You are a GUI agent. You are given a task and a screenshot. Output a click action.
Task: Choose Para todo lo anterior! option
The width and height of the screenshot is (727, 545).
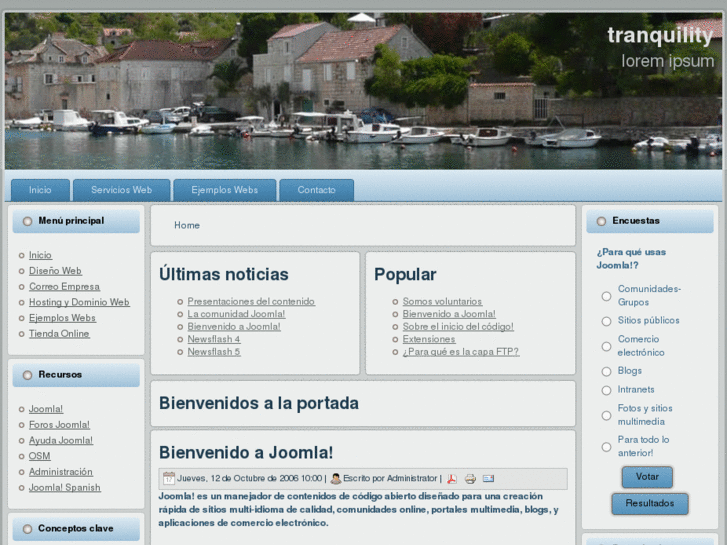point(606,447)
